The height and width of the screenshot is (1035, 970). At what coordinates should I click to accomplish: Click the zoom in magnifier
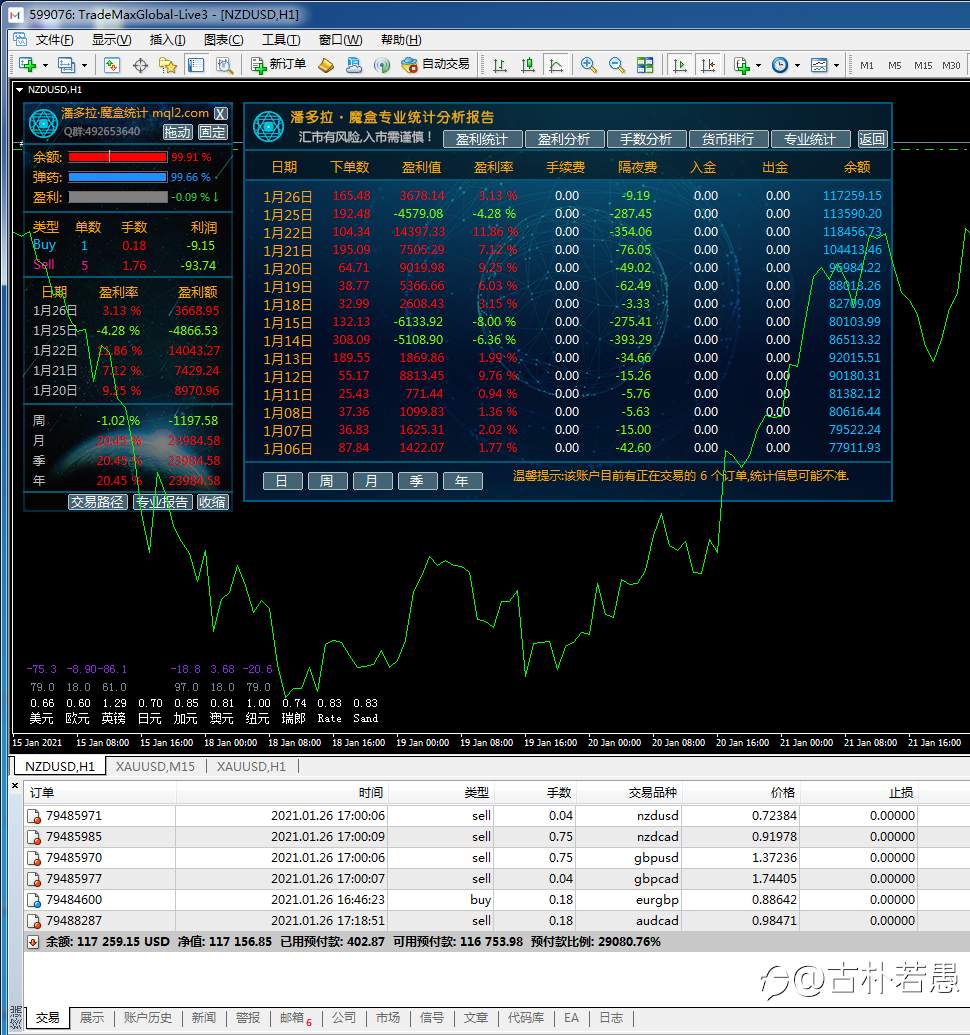pyautogui.click(x=589, y=65)
